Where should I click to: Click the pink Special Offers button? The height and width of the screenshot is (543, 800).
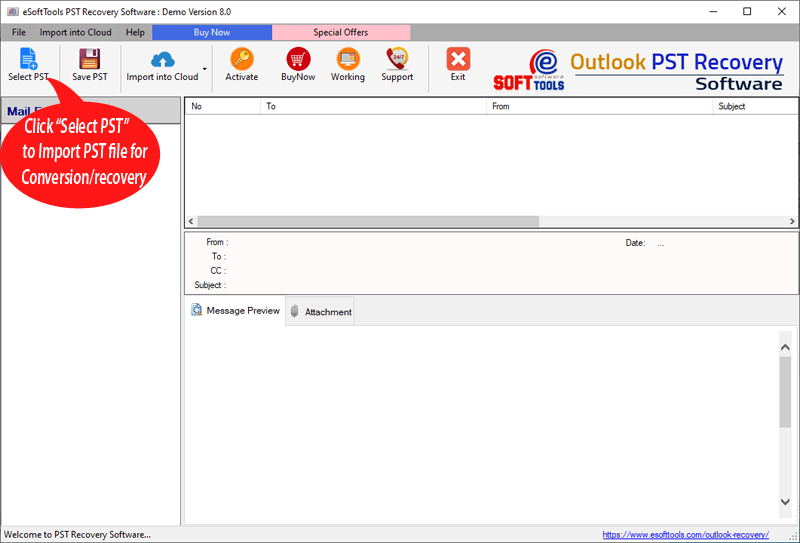(x=341, y=32)
